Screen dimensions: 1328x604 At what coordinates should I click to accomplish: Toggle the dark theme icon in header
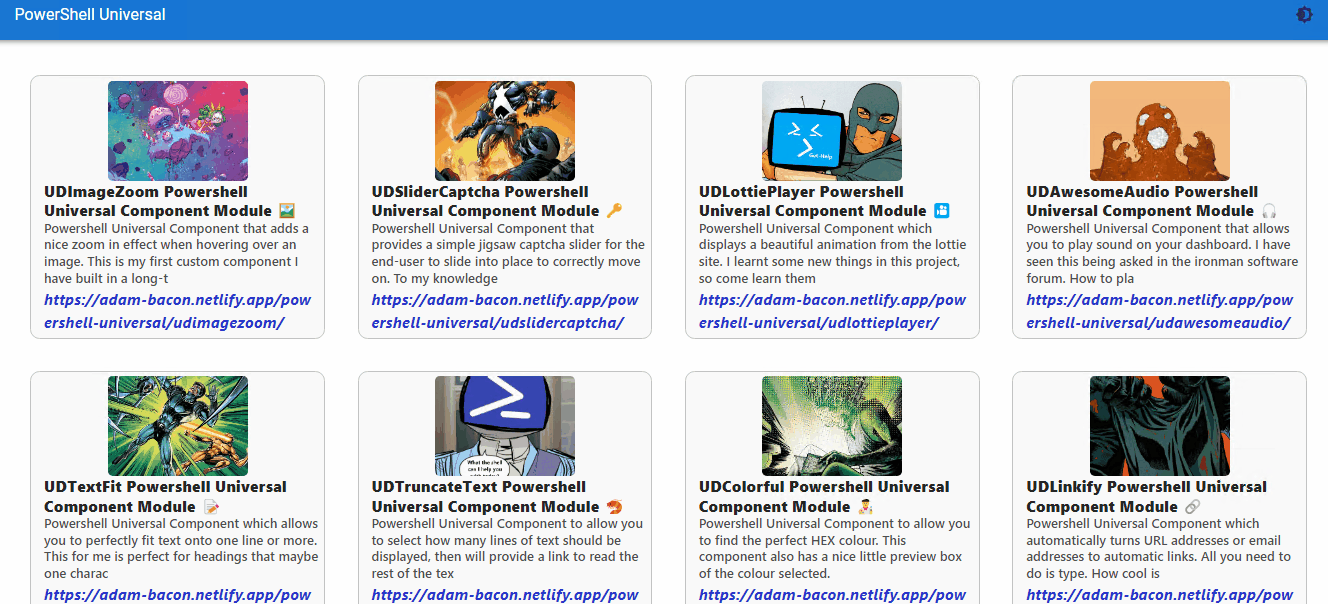coord(1304,15)
